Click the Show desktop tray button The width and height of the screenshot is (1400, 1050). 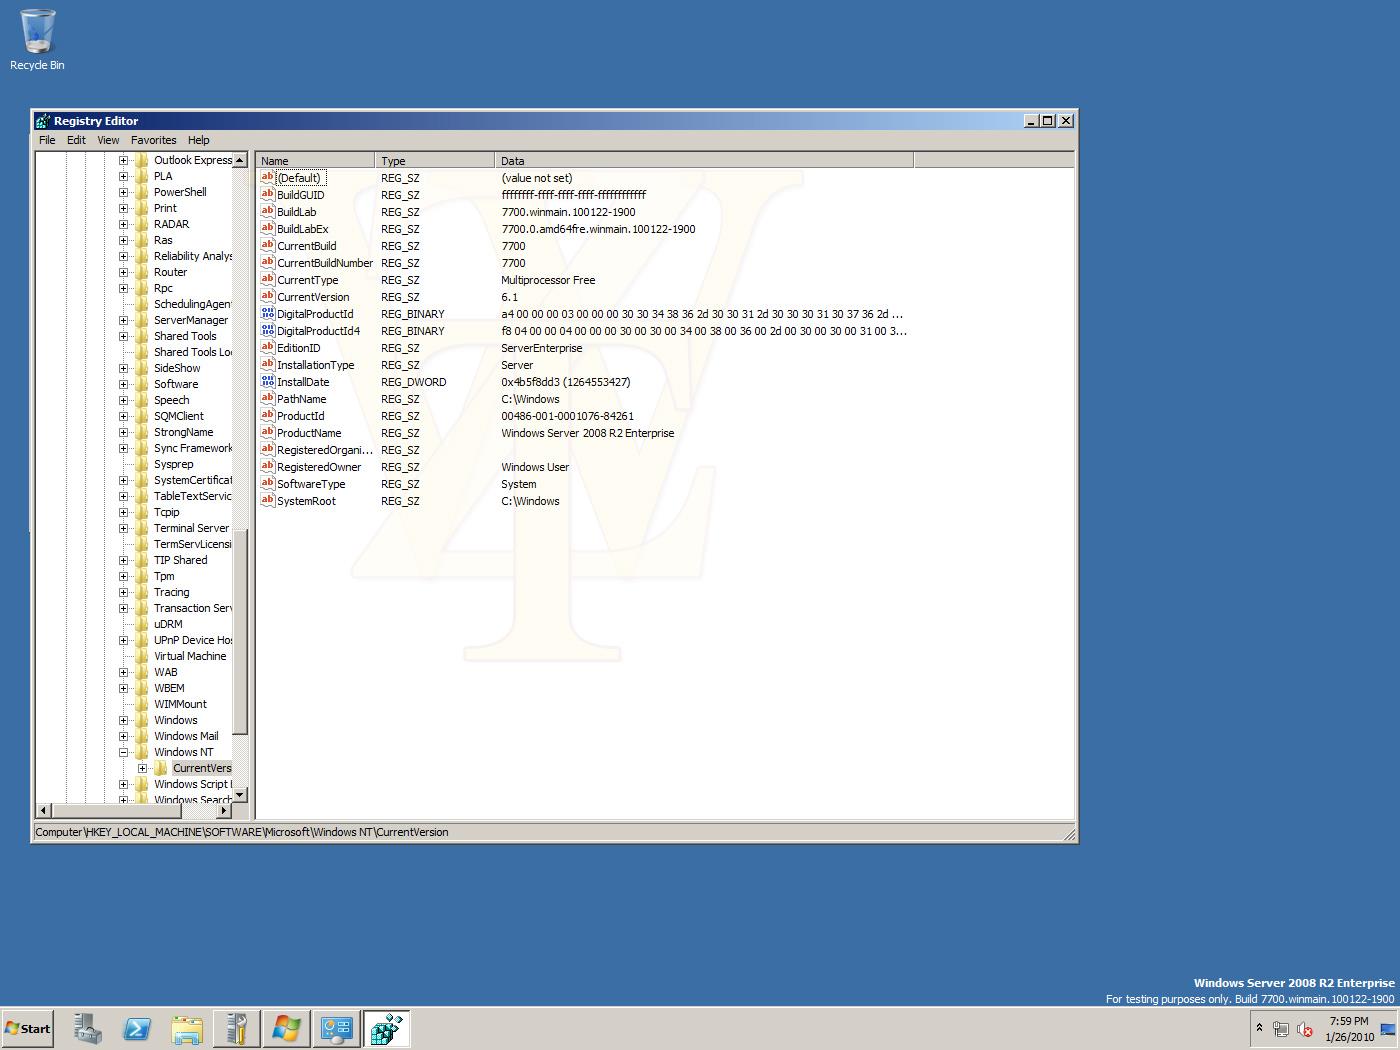(1387, 1029)
